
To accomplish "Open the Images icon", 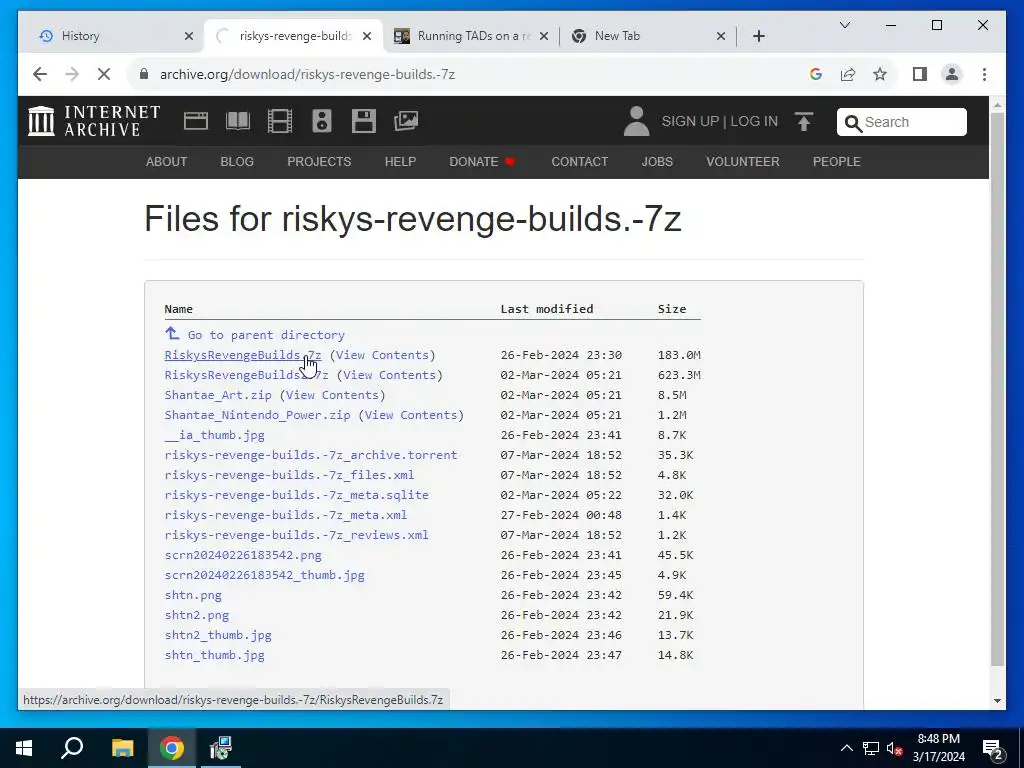I will click(406, 121).
